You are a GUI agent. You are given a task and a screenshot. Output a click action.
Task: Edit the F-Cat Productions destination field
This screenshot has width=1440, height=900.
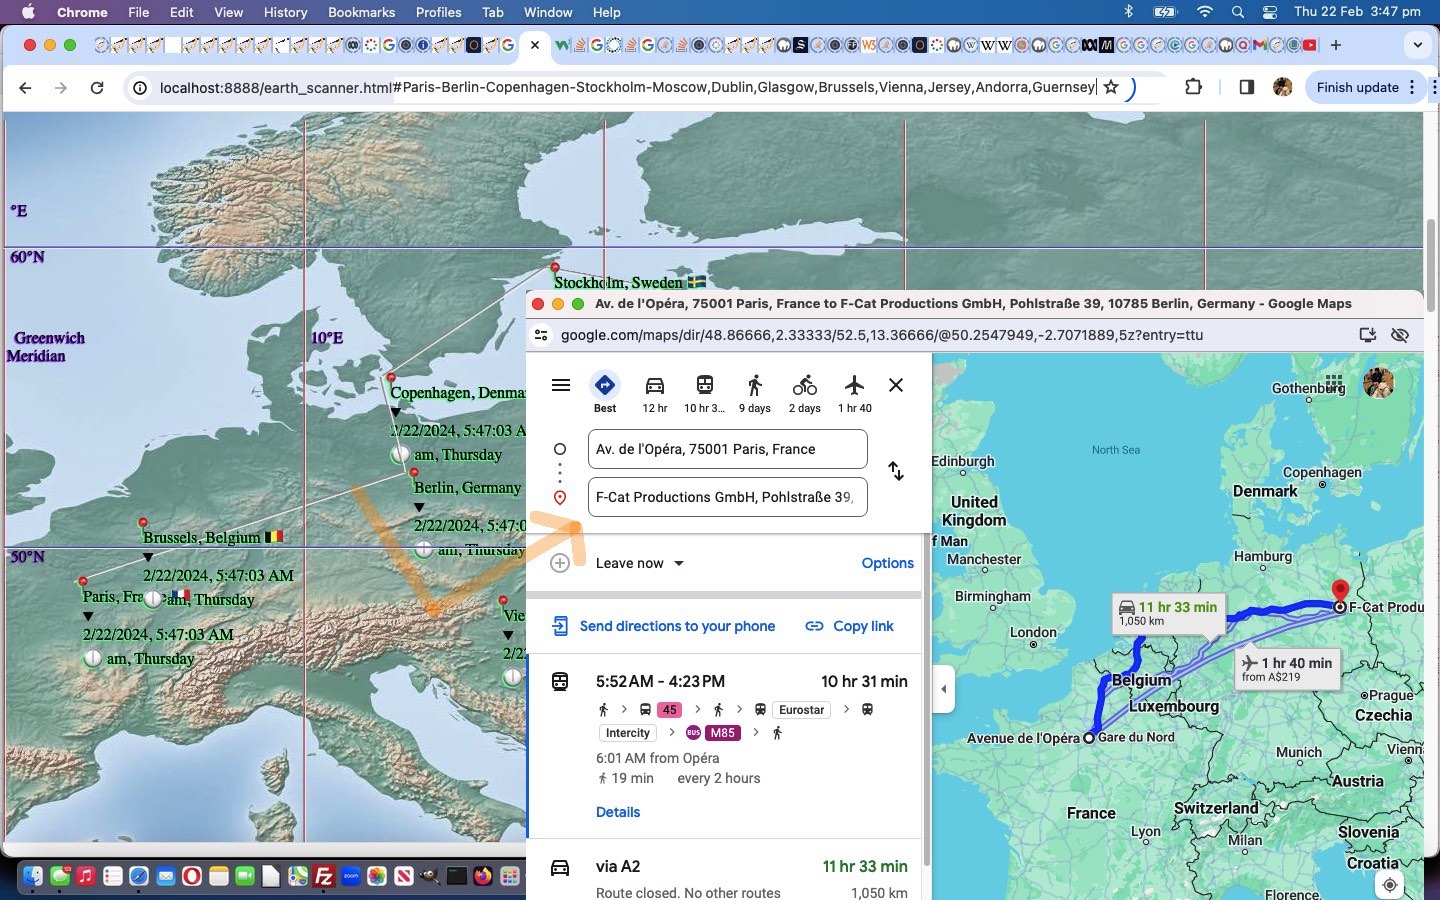[728, 497]
